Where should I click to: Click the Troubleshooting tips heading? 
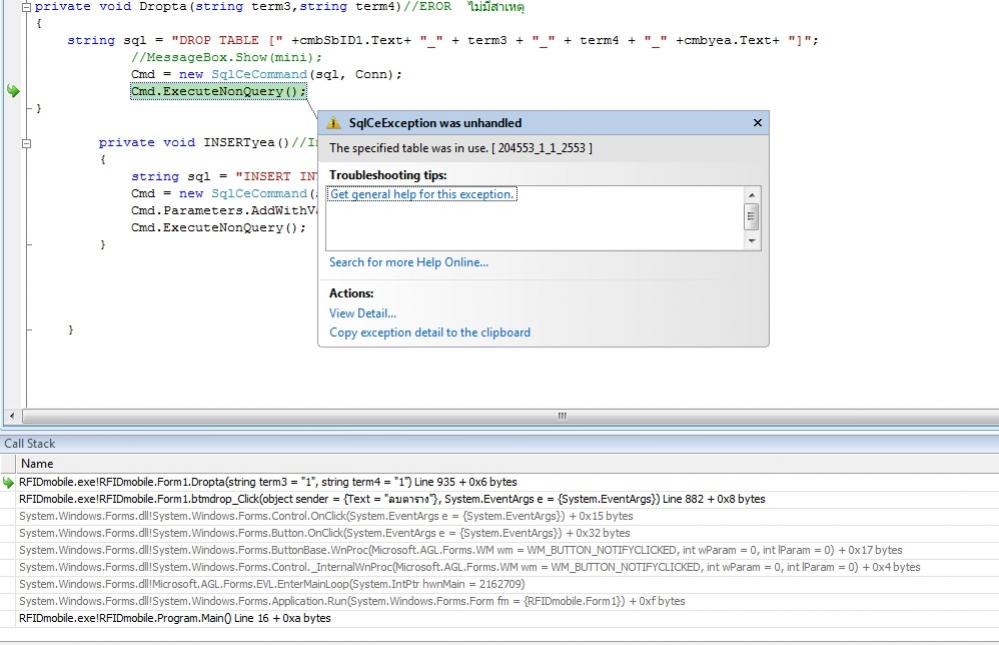tap(387, 175)
